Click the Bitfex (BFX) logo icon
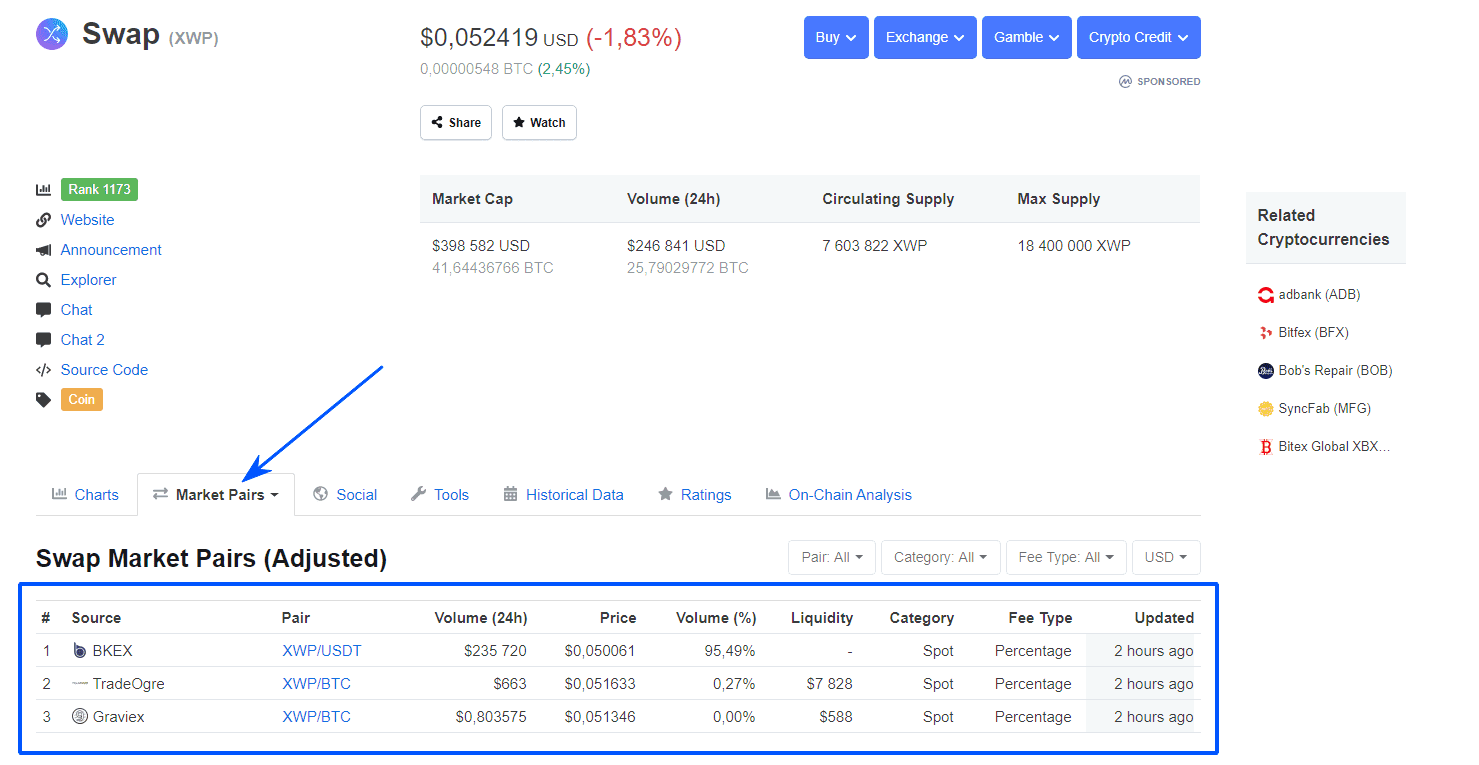 click(1266, 333)
